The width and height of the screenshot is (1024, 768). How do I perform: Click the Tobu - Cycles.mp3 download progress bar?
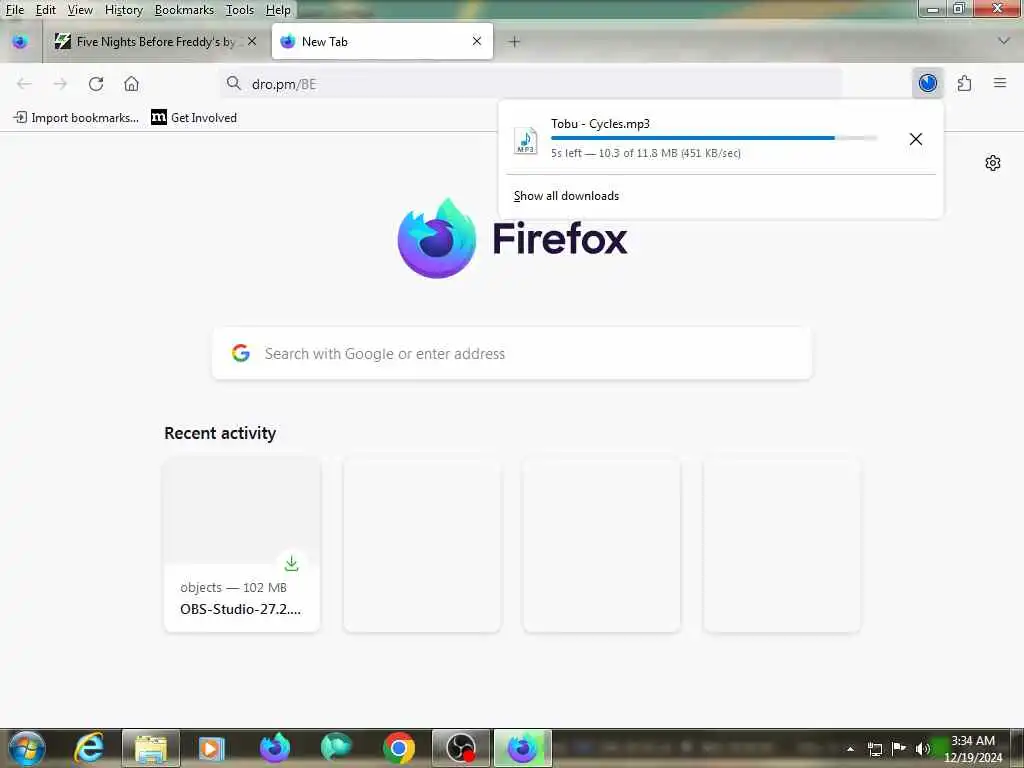coord(714,138)
